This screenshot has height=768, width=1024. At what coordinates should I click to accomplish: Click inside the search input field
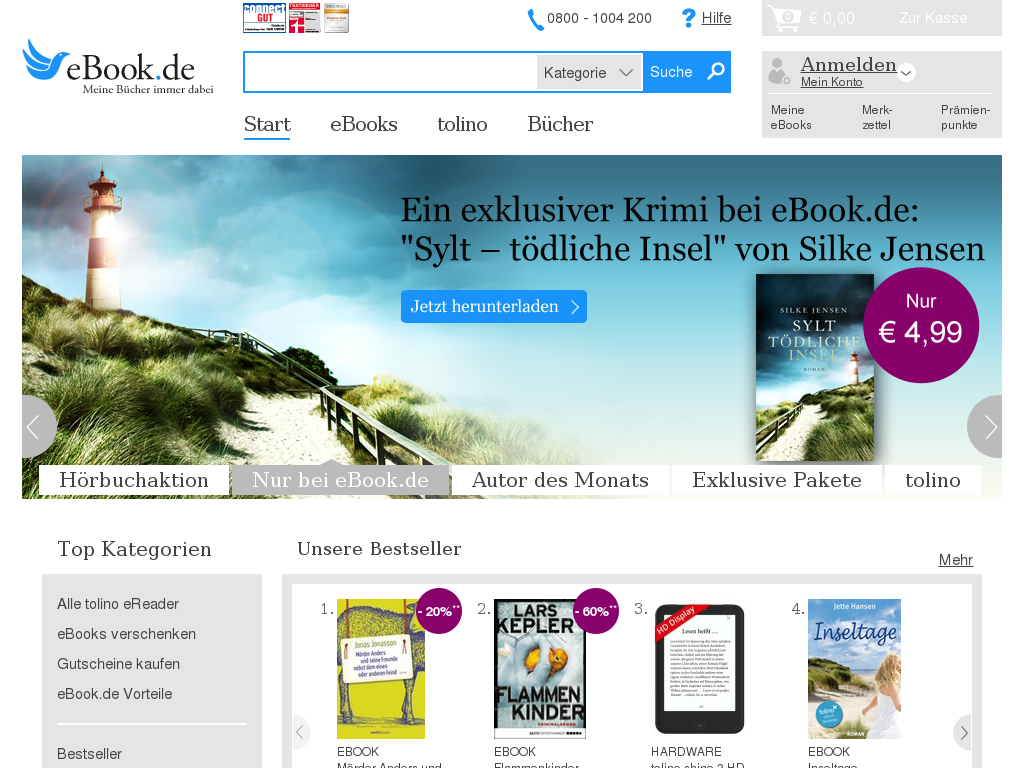(x=390, y=71)
